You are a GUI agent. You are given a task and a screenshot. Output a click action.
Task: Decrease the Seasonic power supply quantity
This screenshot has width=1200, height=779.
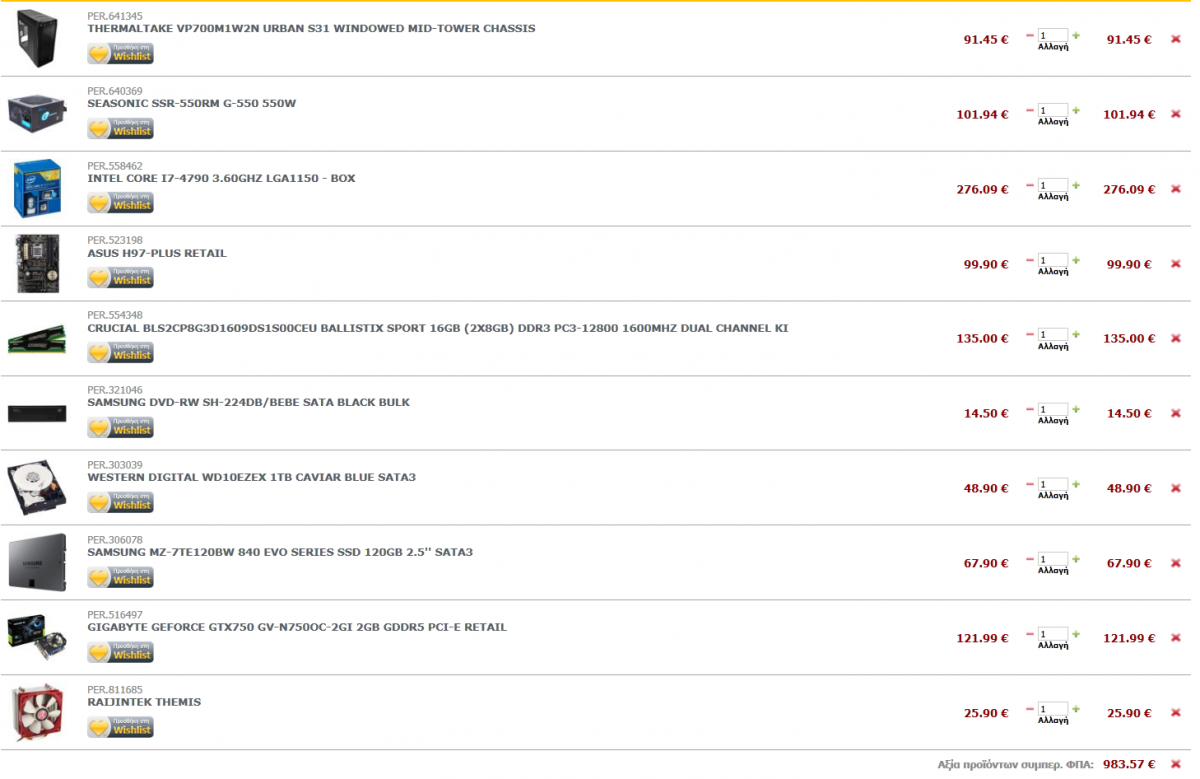pos(1030,111)
